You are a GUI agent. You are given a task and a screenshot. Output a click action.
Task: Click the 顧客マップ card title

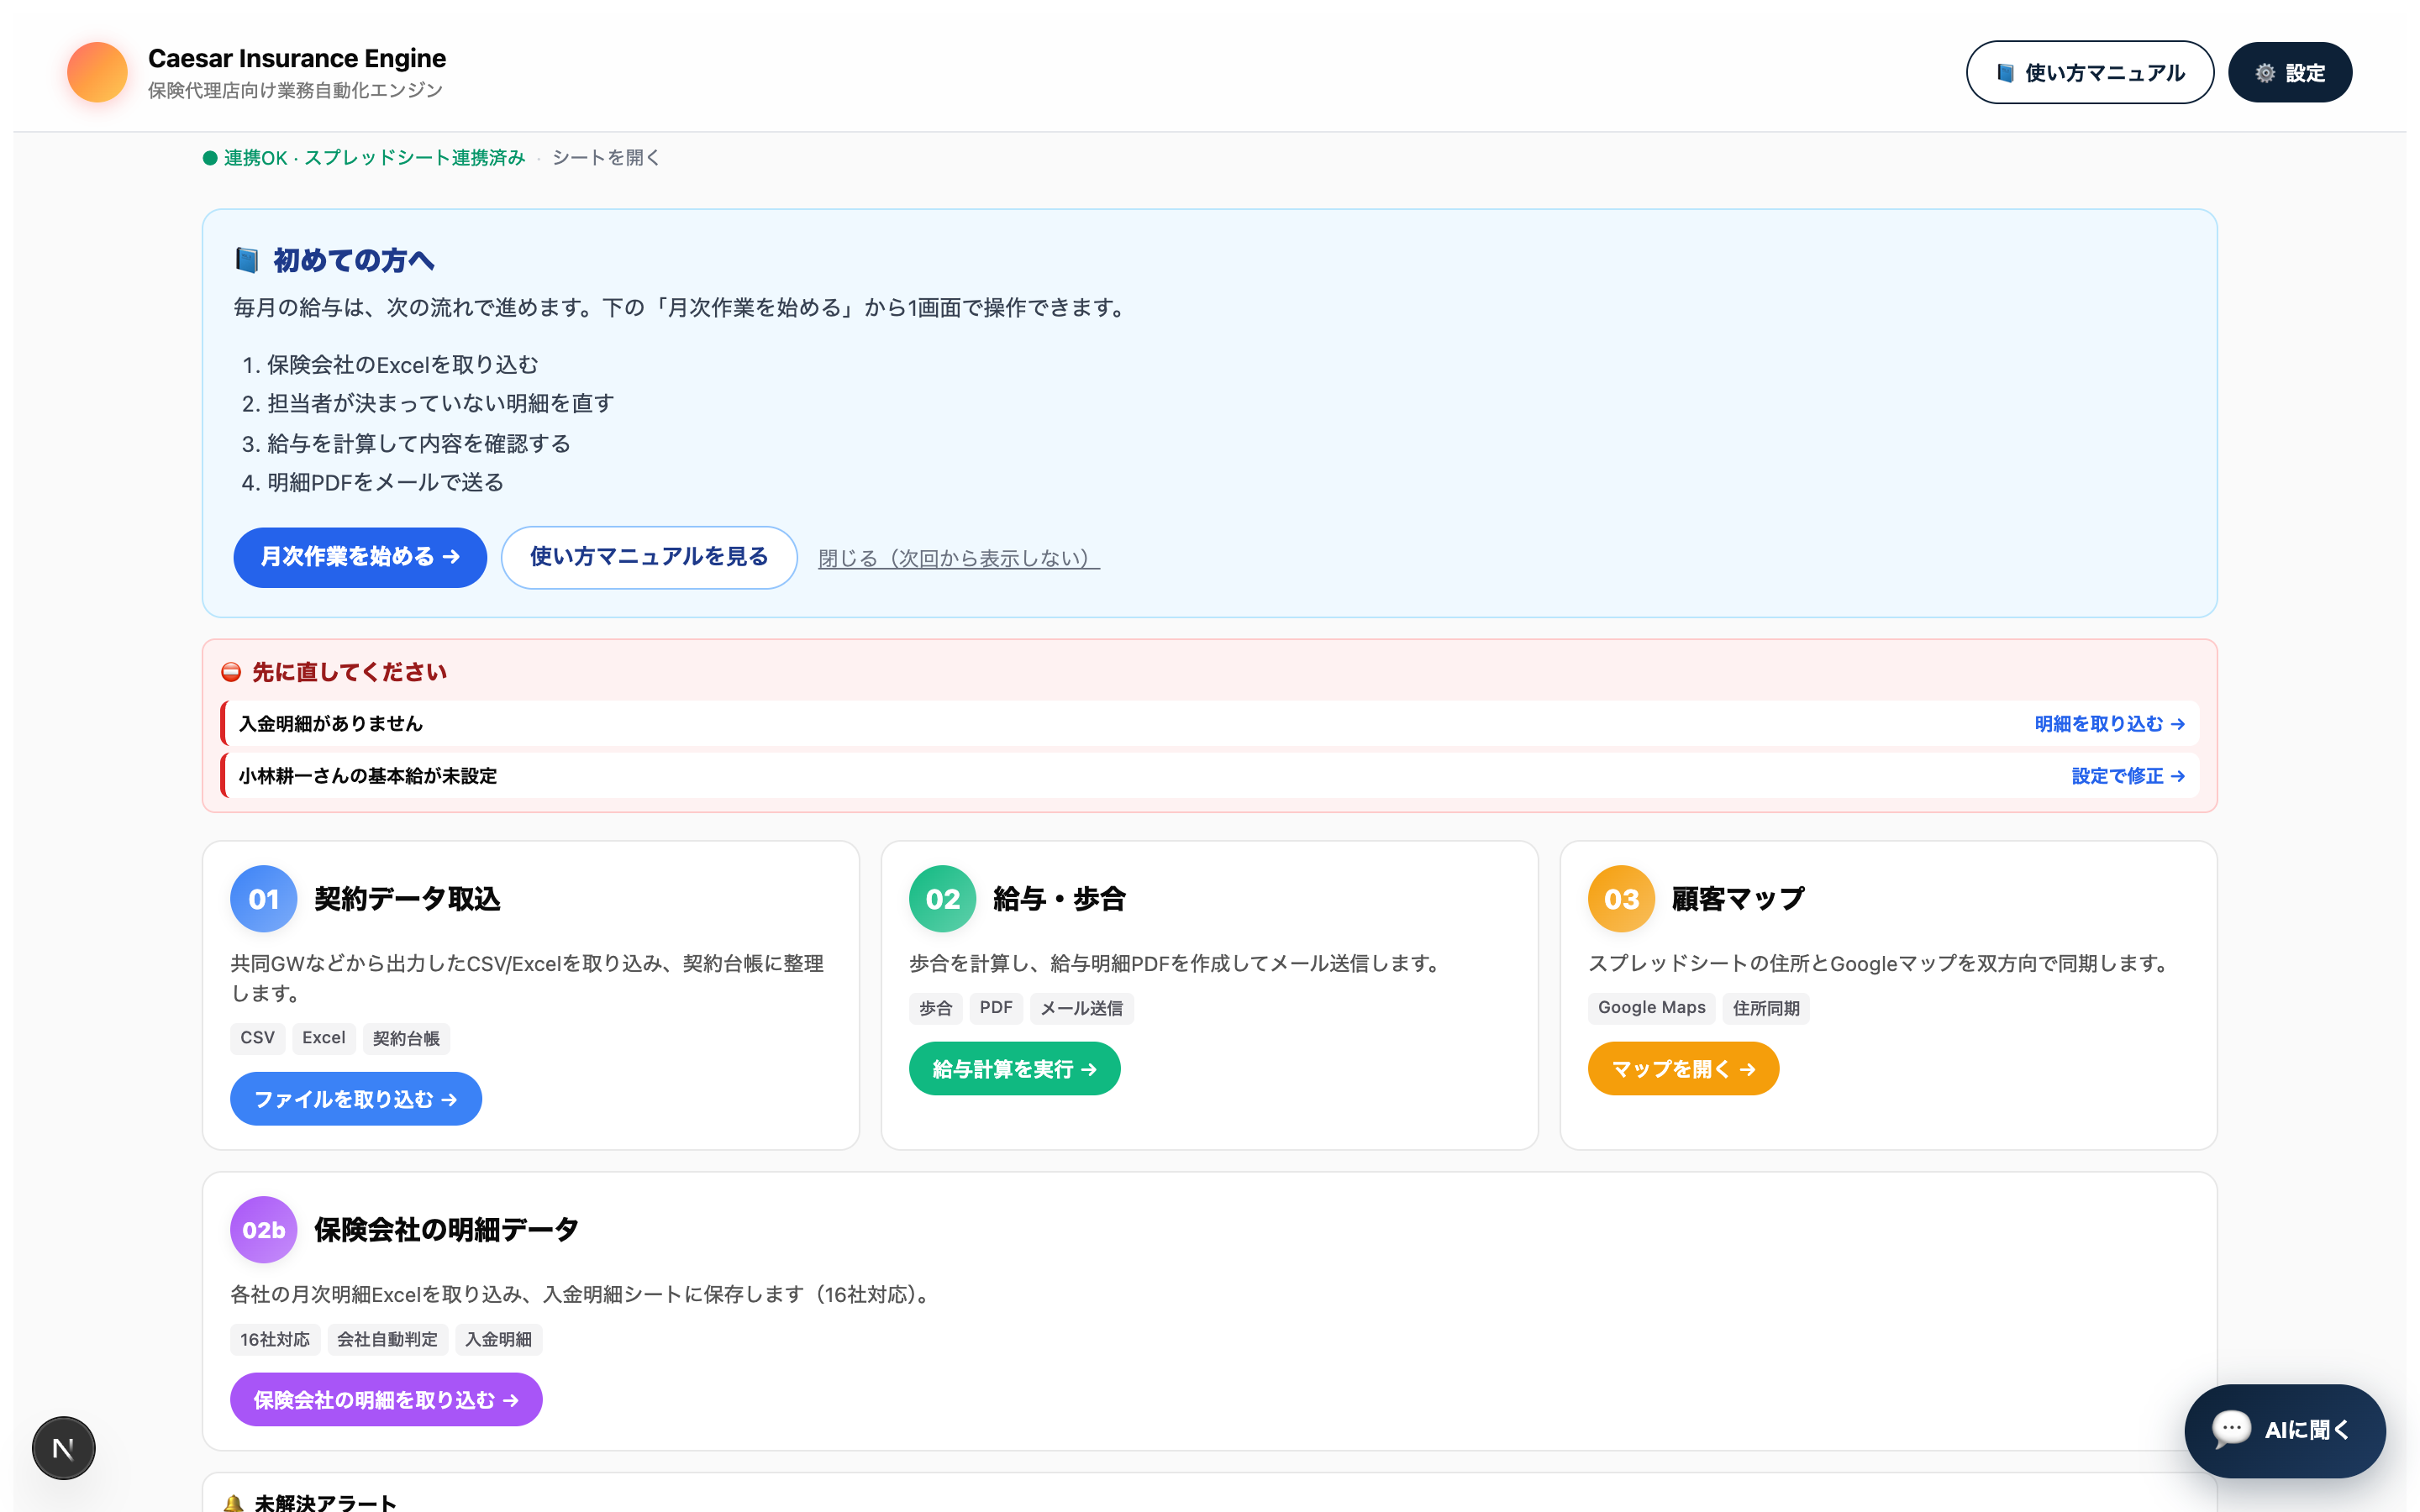click(1738, 899)
